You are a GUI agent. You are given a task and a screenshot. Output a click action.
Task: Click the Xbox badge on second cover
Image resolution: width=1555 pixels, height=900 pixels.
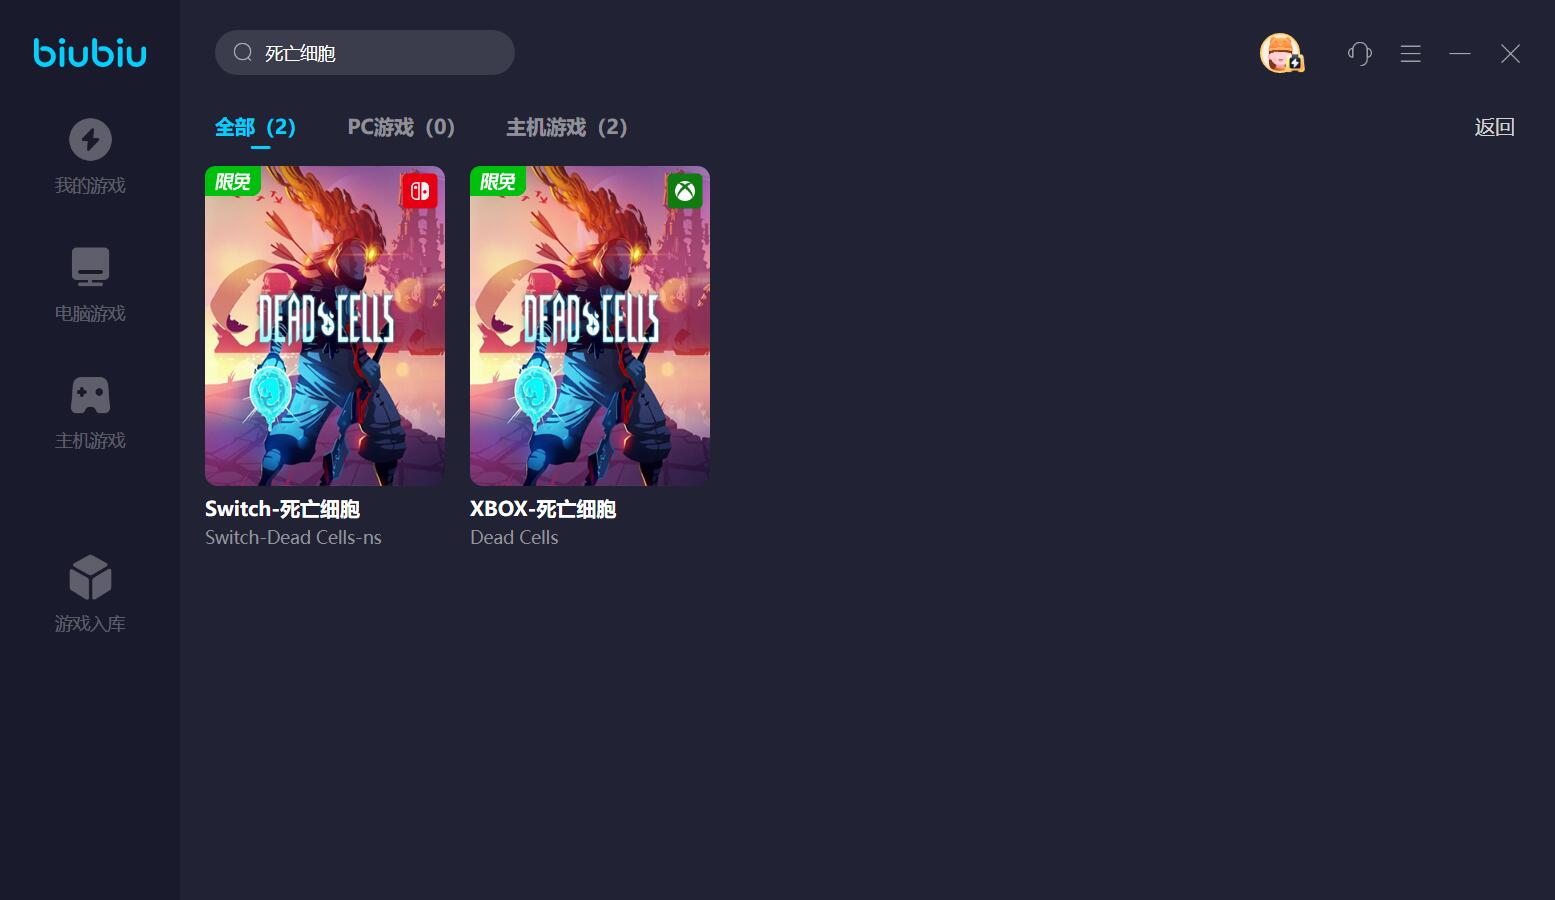tap(685, 190)
